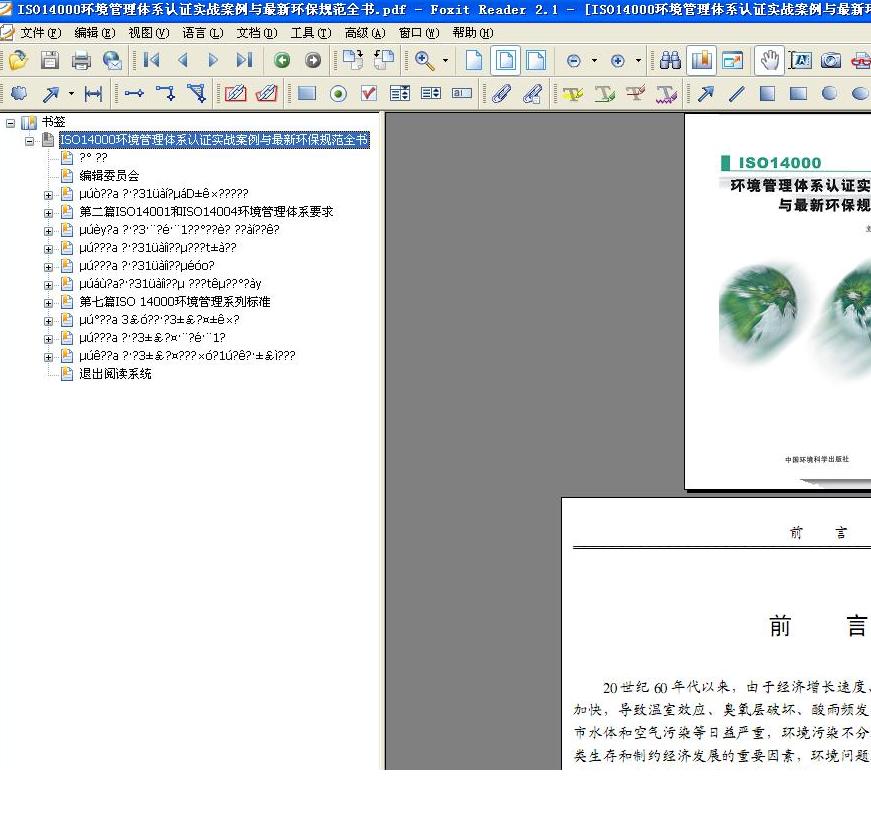Select the Highlight text tool
The image size is (871, 840).
tap(573, 94)
